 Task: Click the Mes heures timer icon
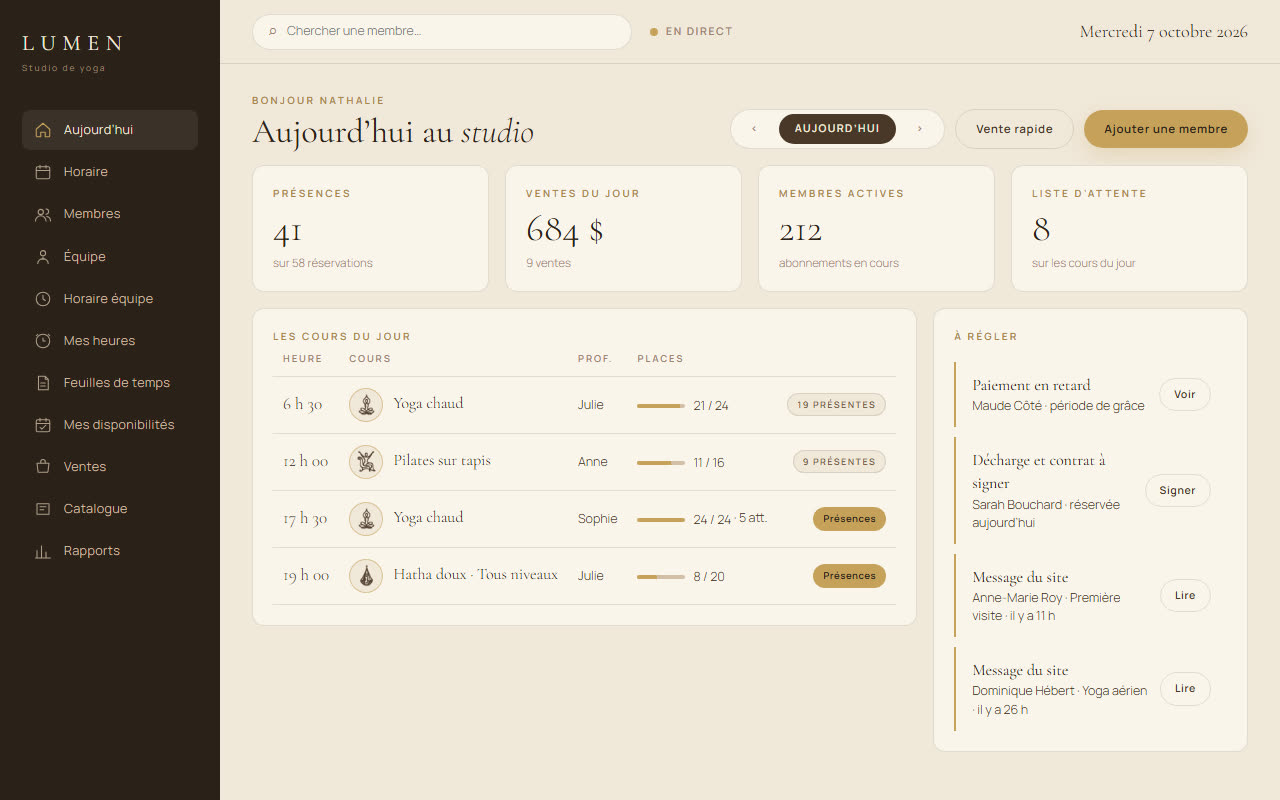point(42,341)
